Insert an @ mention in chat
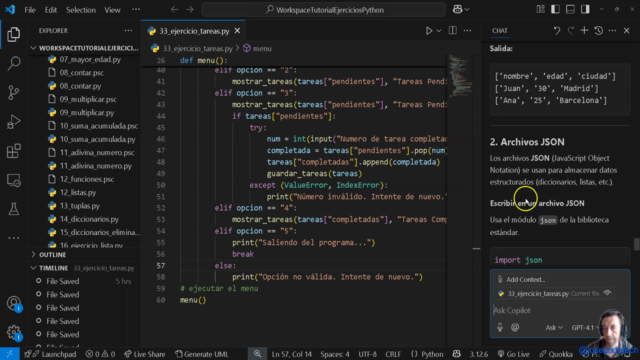Image resolution: width=640 pixels, height=360 pixels. pyautogui.click(x=515, y=327)
